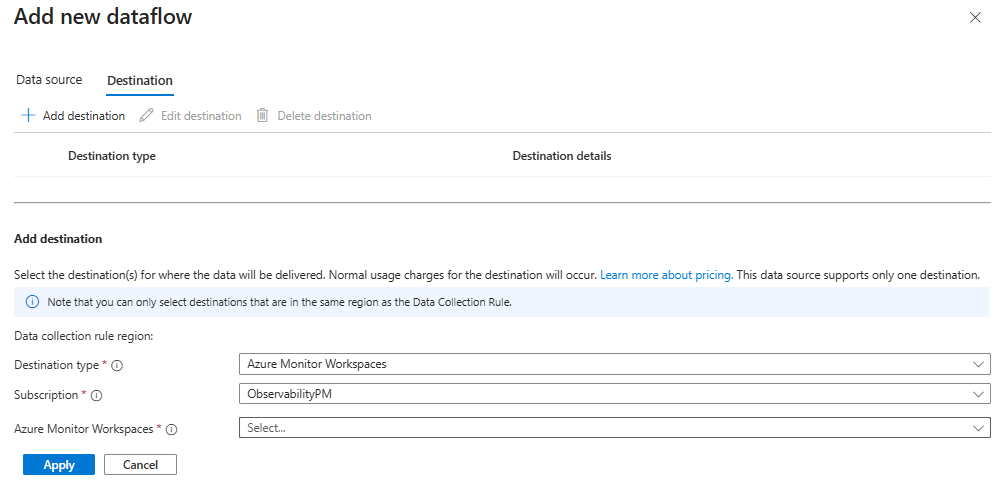Click info icon beside Azure Monitor Workspaces label
The image size is (1007, 483).
pos(171,429)
